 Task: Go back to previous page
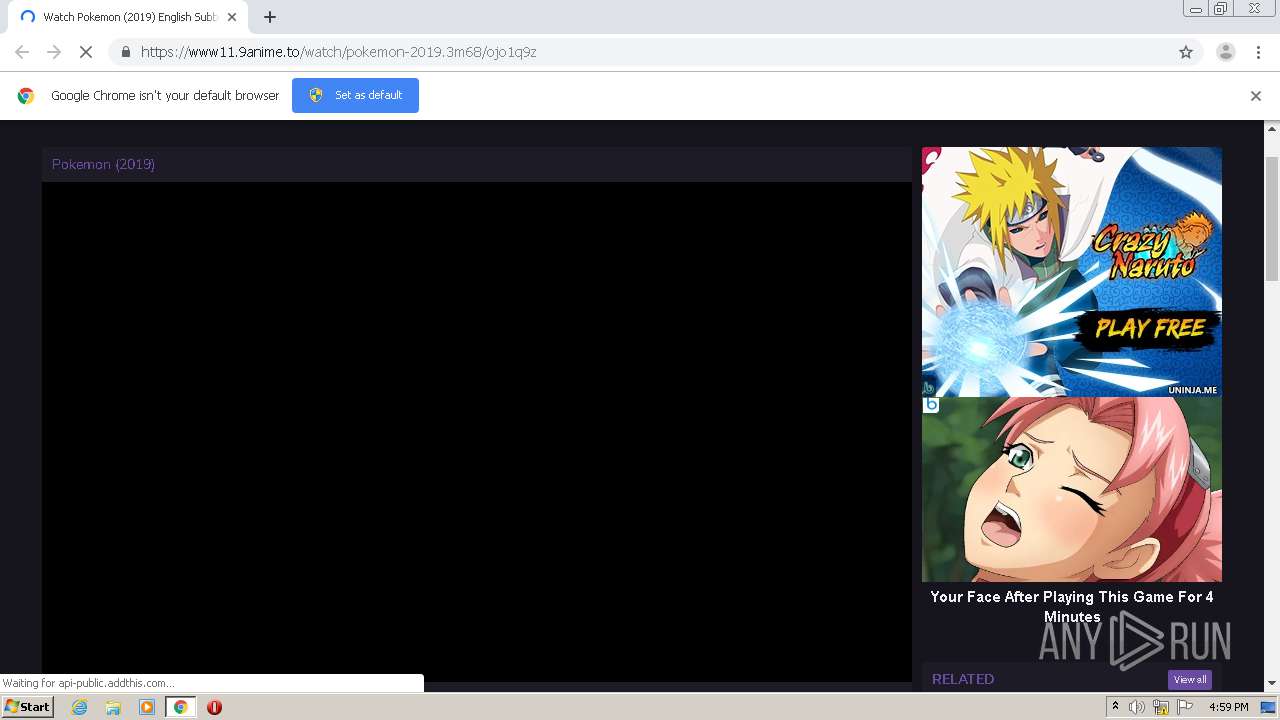(x=22, y=52)
